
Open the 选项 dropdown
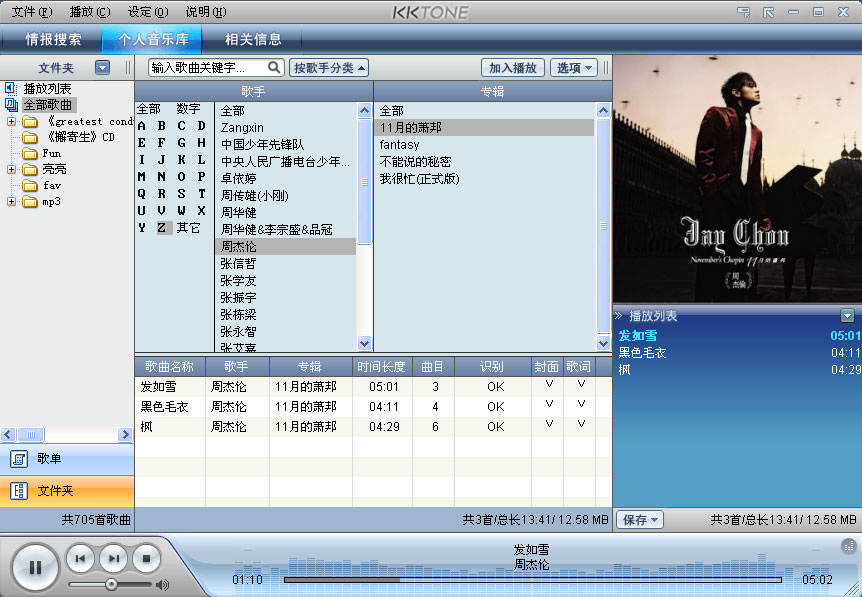coord(574,68)
